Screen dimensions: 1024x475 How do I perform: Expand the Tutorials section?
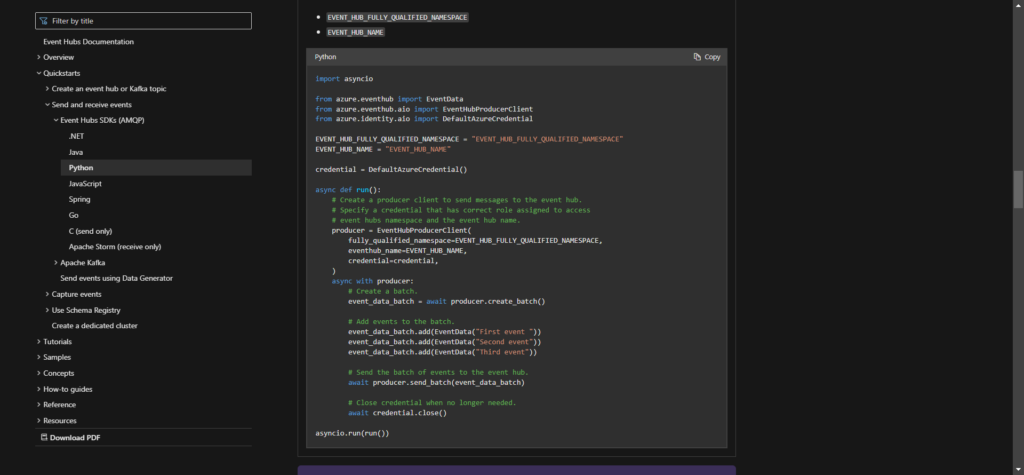coord(57,342)
